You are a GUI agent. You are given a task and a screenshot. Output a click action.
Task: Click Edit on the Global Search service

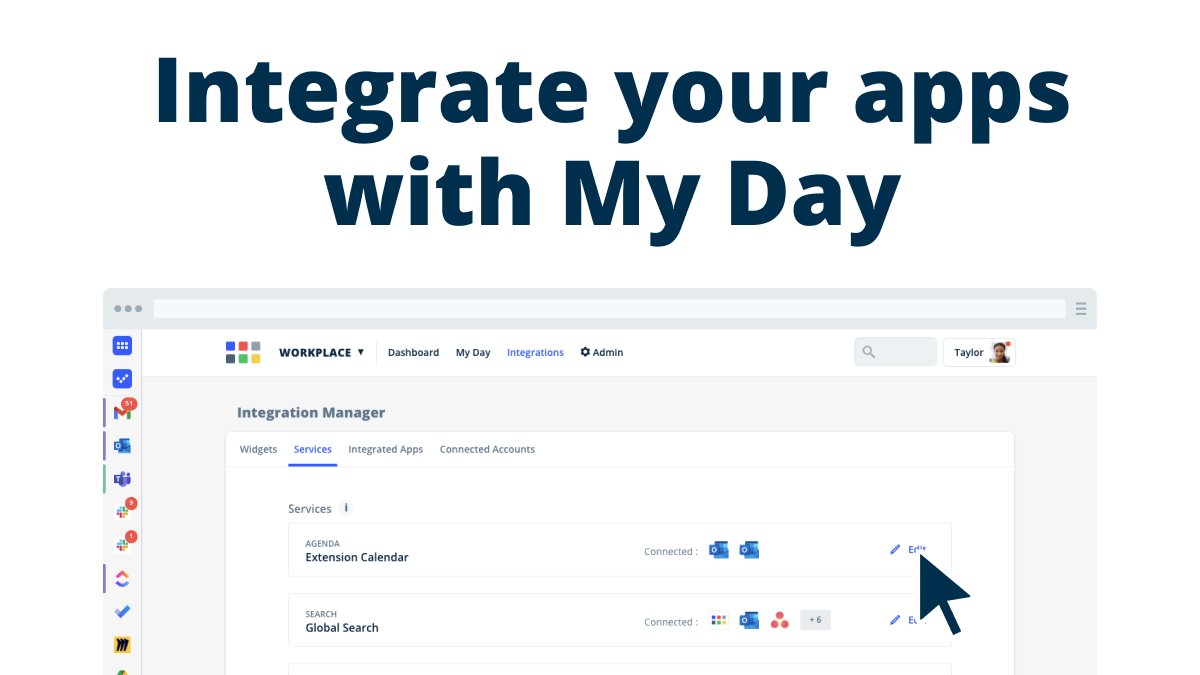pos(912,620)
